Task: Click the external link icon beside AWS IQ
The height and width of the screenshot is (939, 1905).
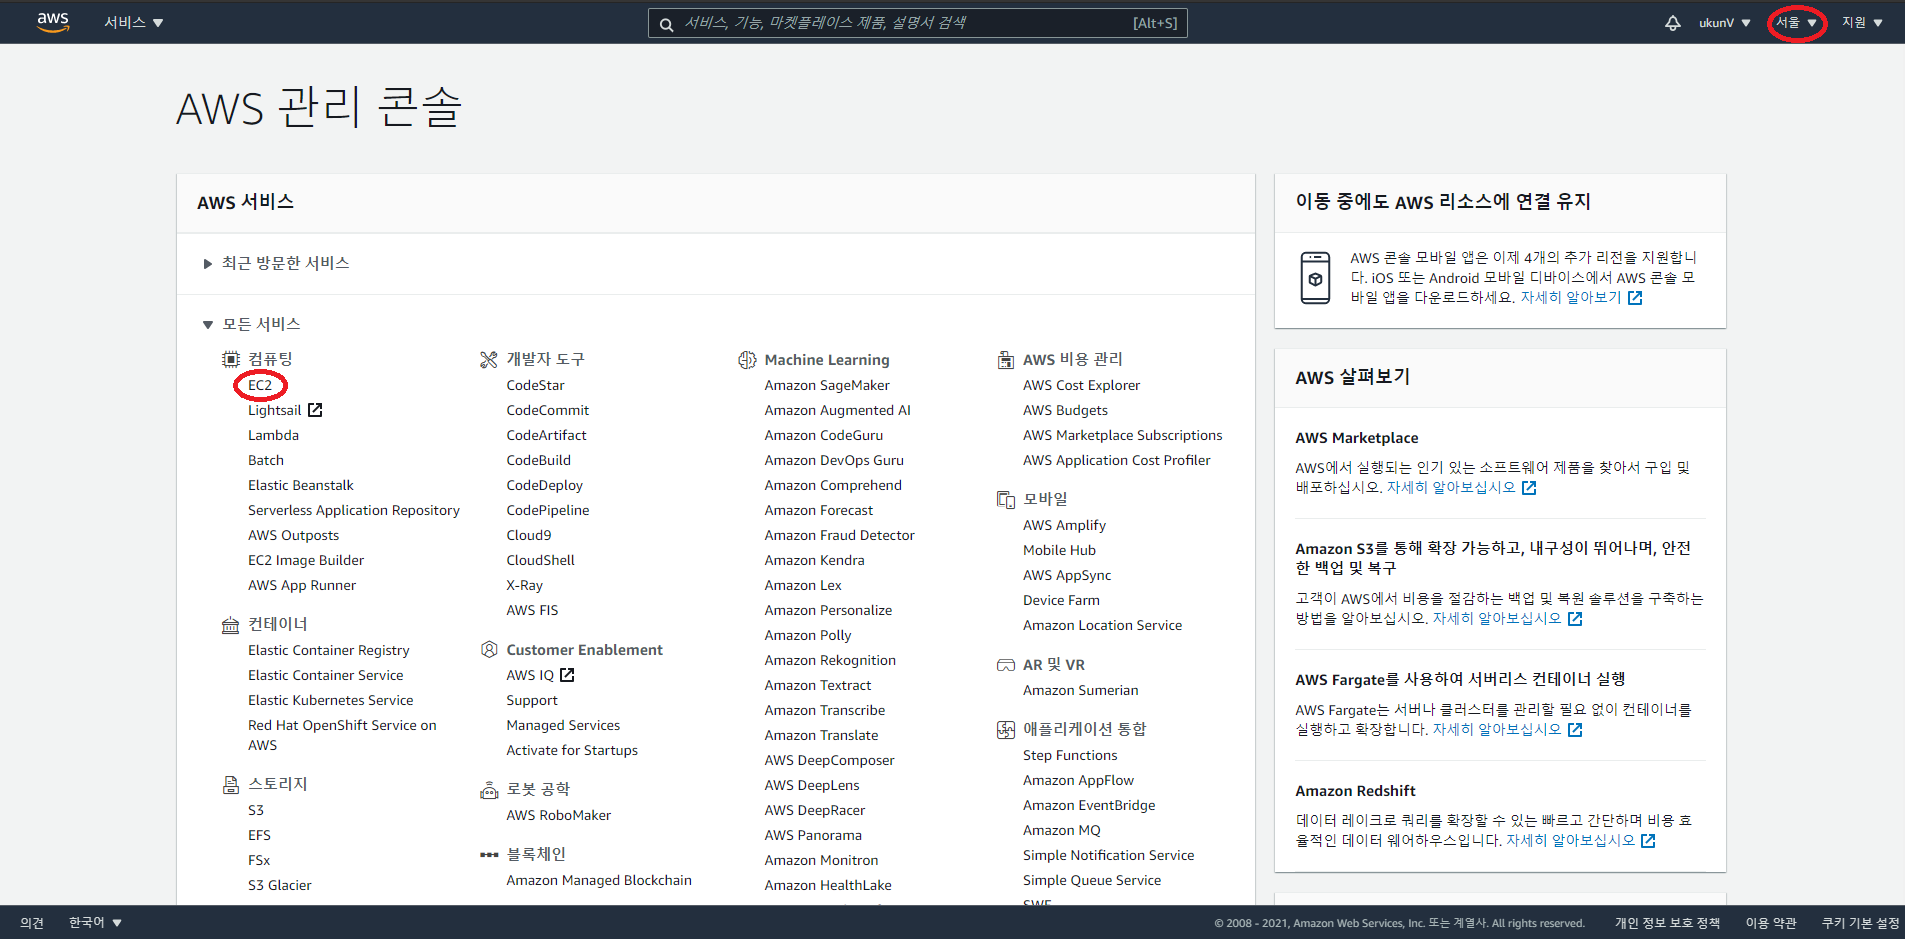Action: pos(567,675)
